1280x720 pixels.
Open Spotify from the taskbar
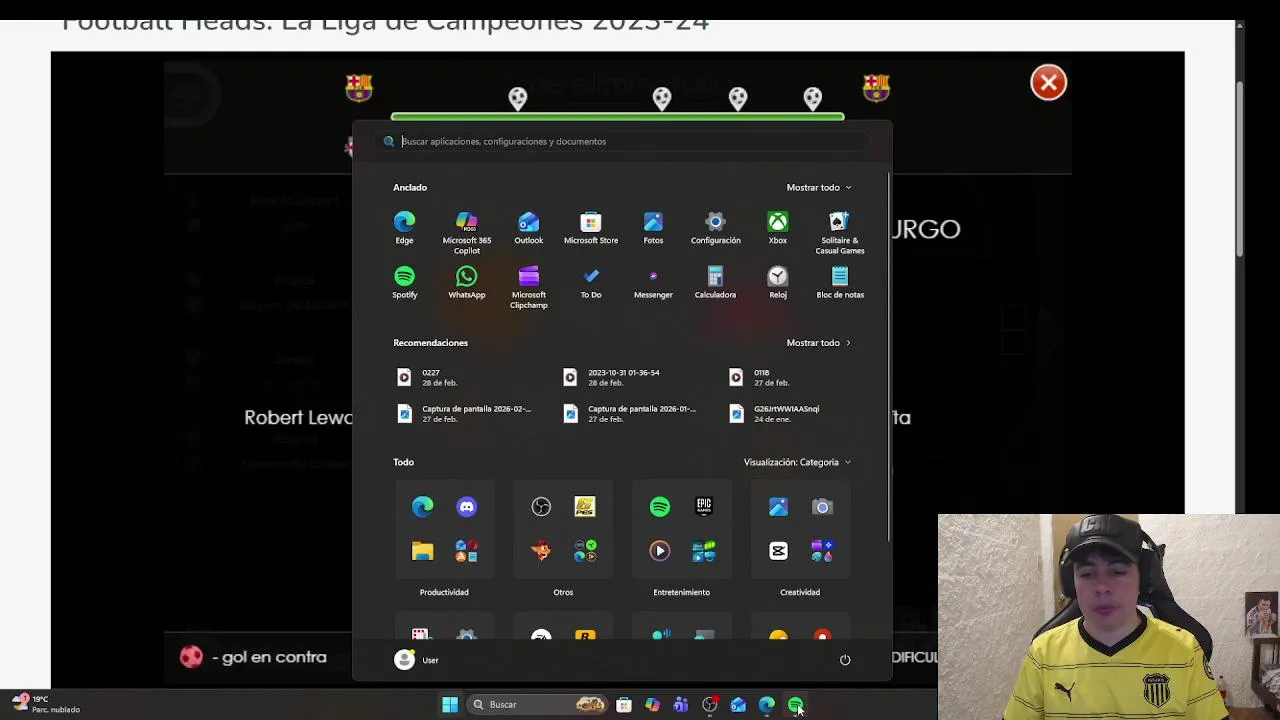pyautogui.click(x=795, y=705)
